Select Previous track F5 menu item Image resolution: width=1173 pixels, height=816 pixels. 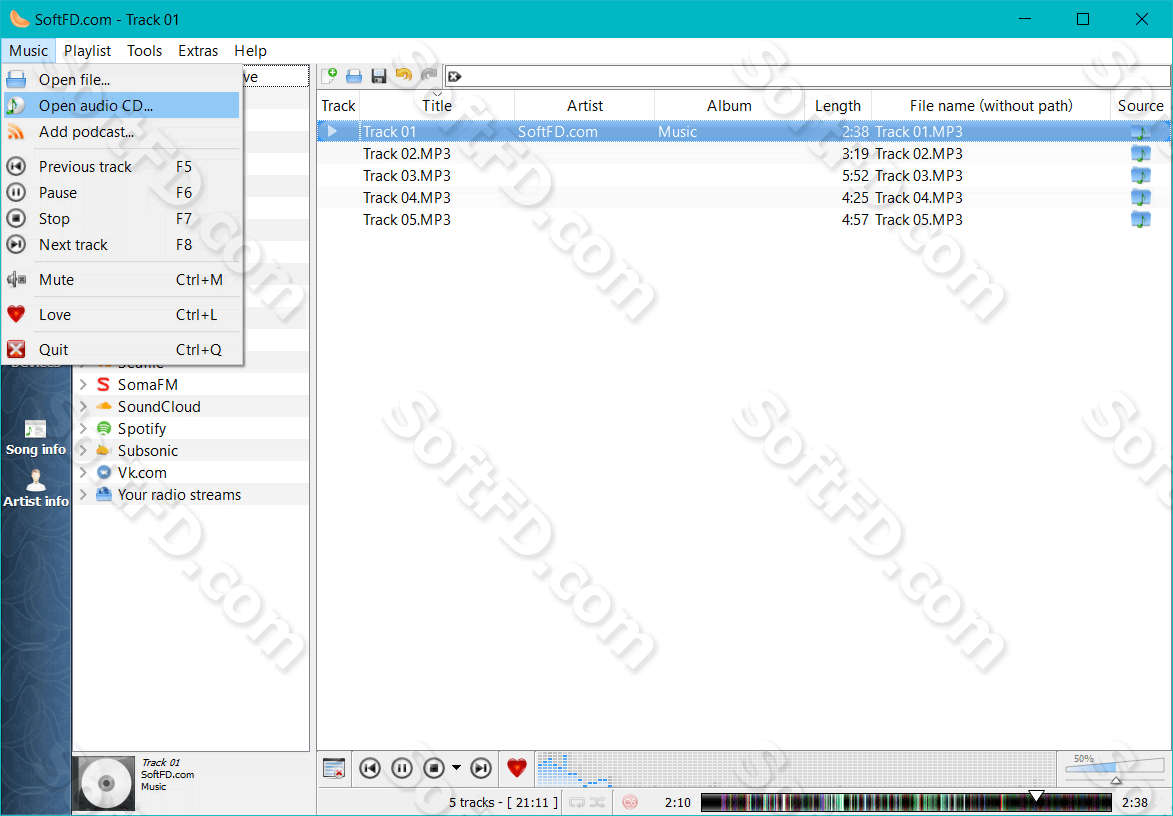pos(122,167)
